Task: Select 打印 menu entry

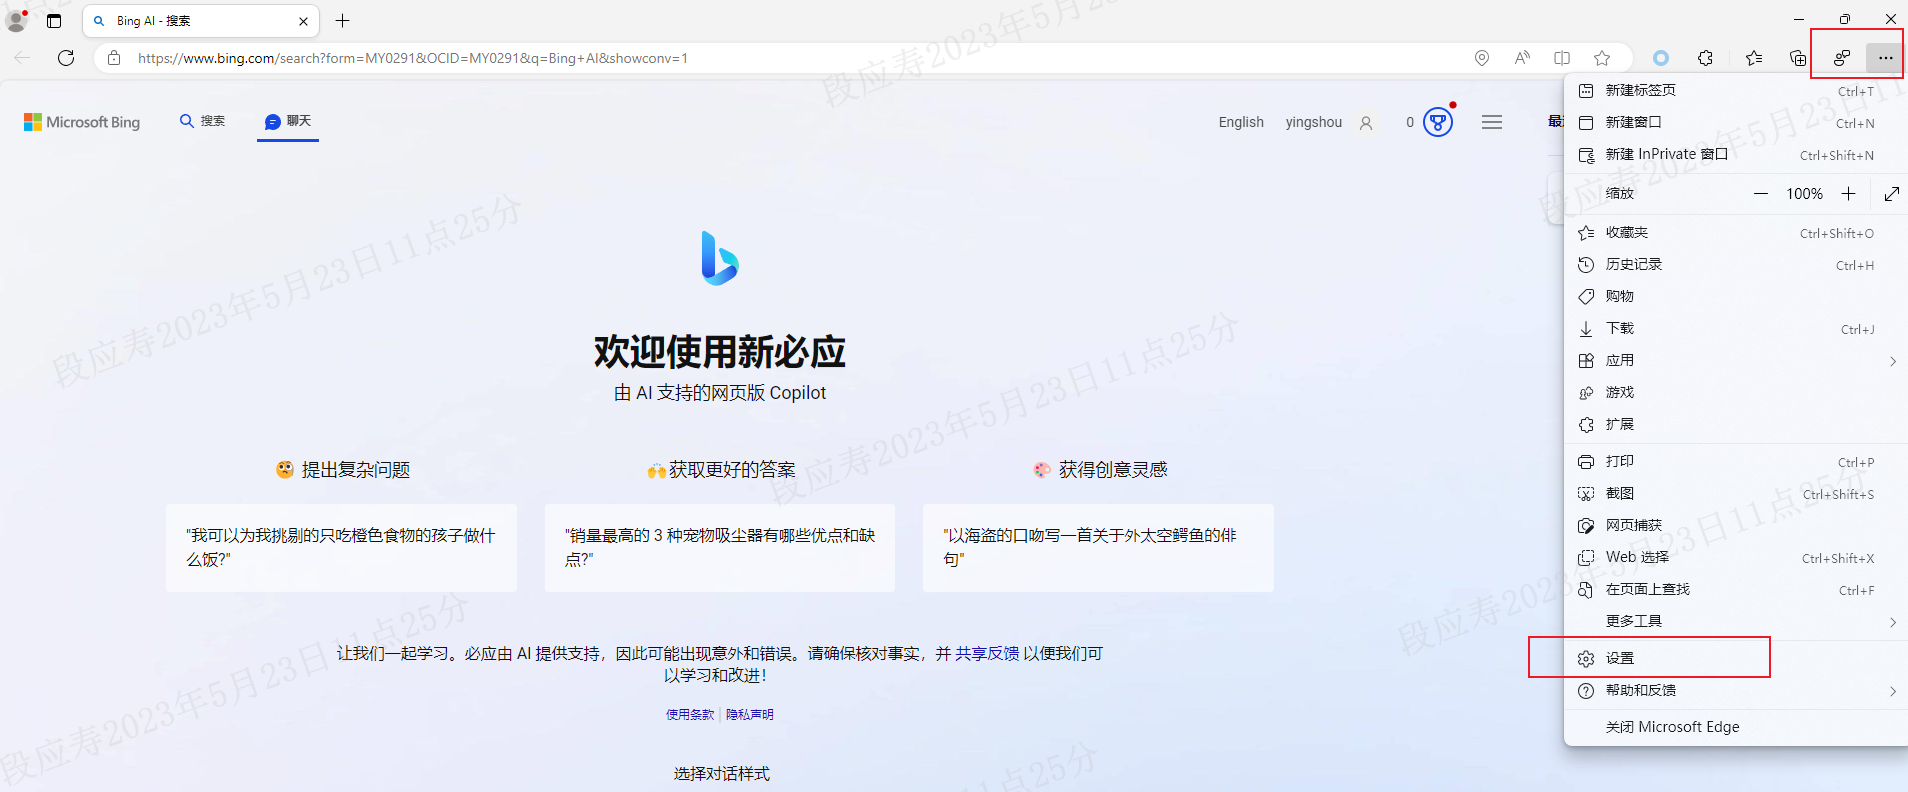Action: click(1736, 461)
